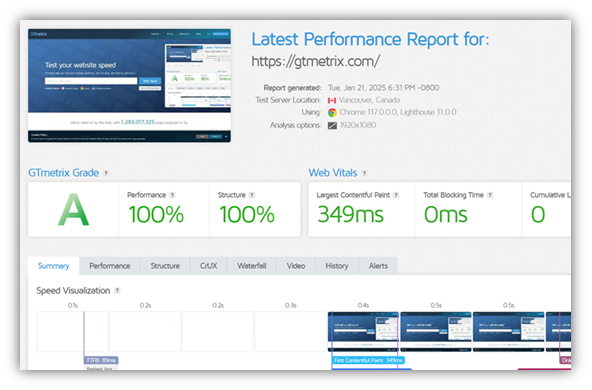The height and width of the screenshot is (390, 592).
Task: Click the Canada flag icon
Action: coord(332,100)
